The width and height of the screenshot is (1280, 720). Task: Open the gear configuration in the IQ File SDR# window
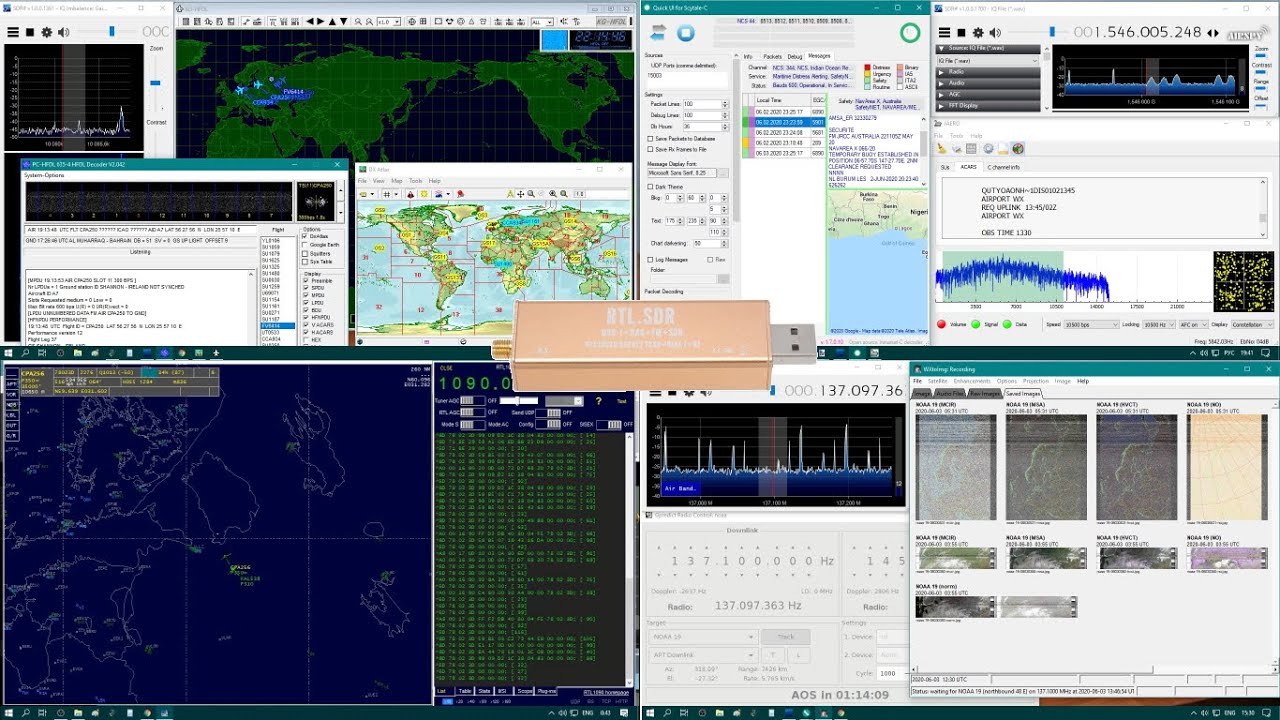coord(978,32)
